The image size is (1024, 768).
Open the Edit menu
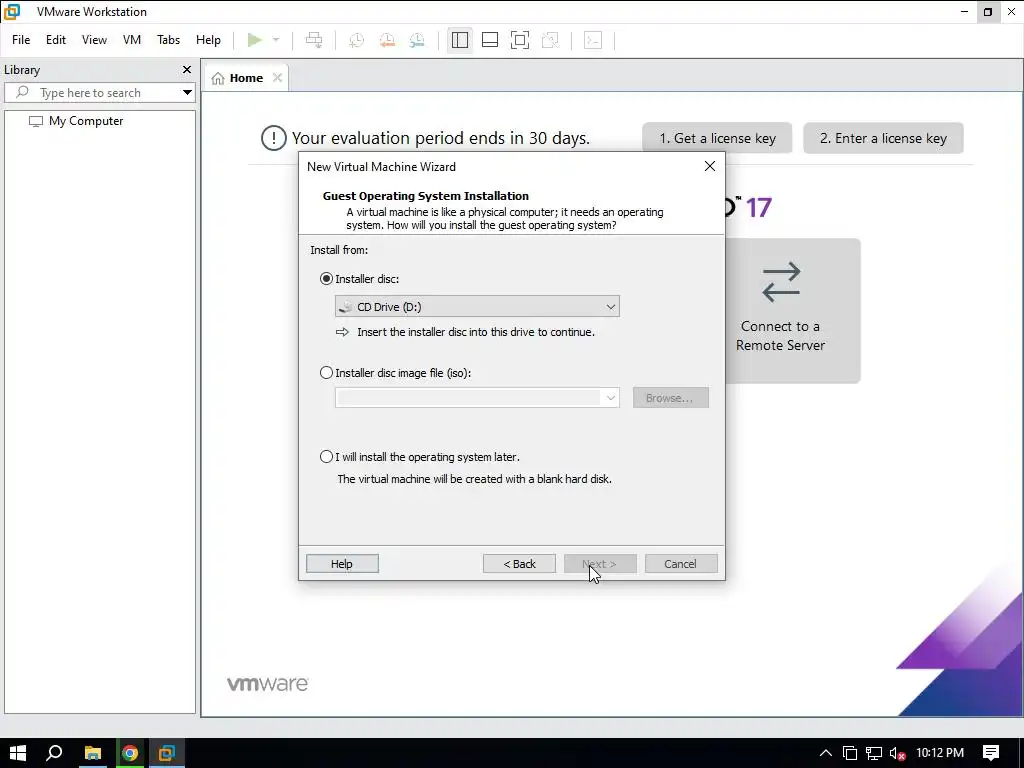coord(56,40)
